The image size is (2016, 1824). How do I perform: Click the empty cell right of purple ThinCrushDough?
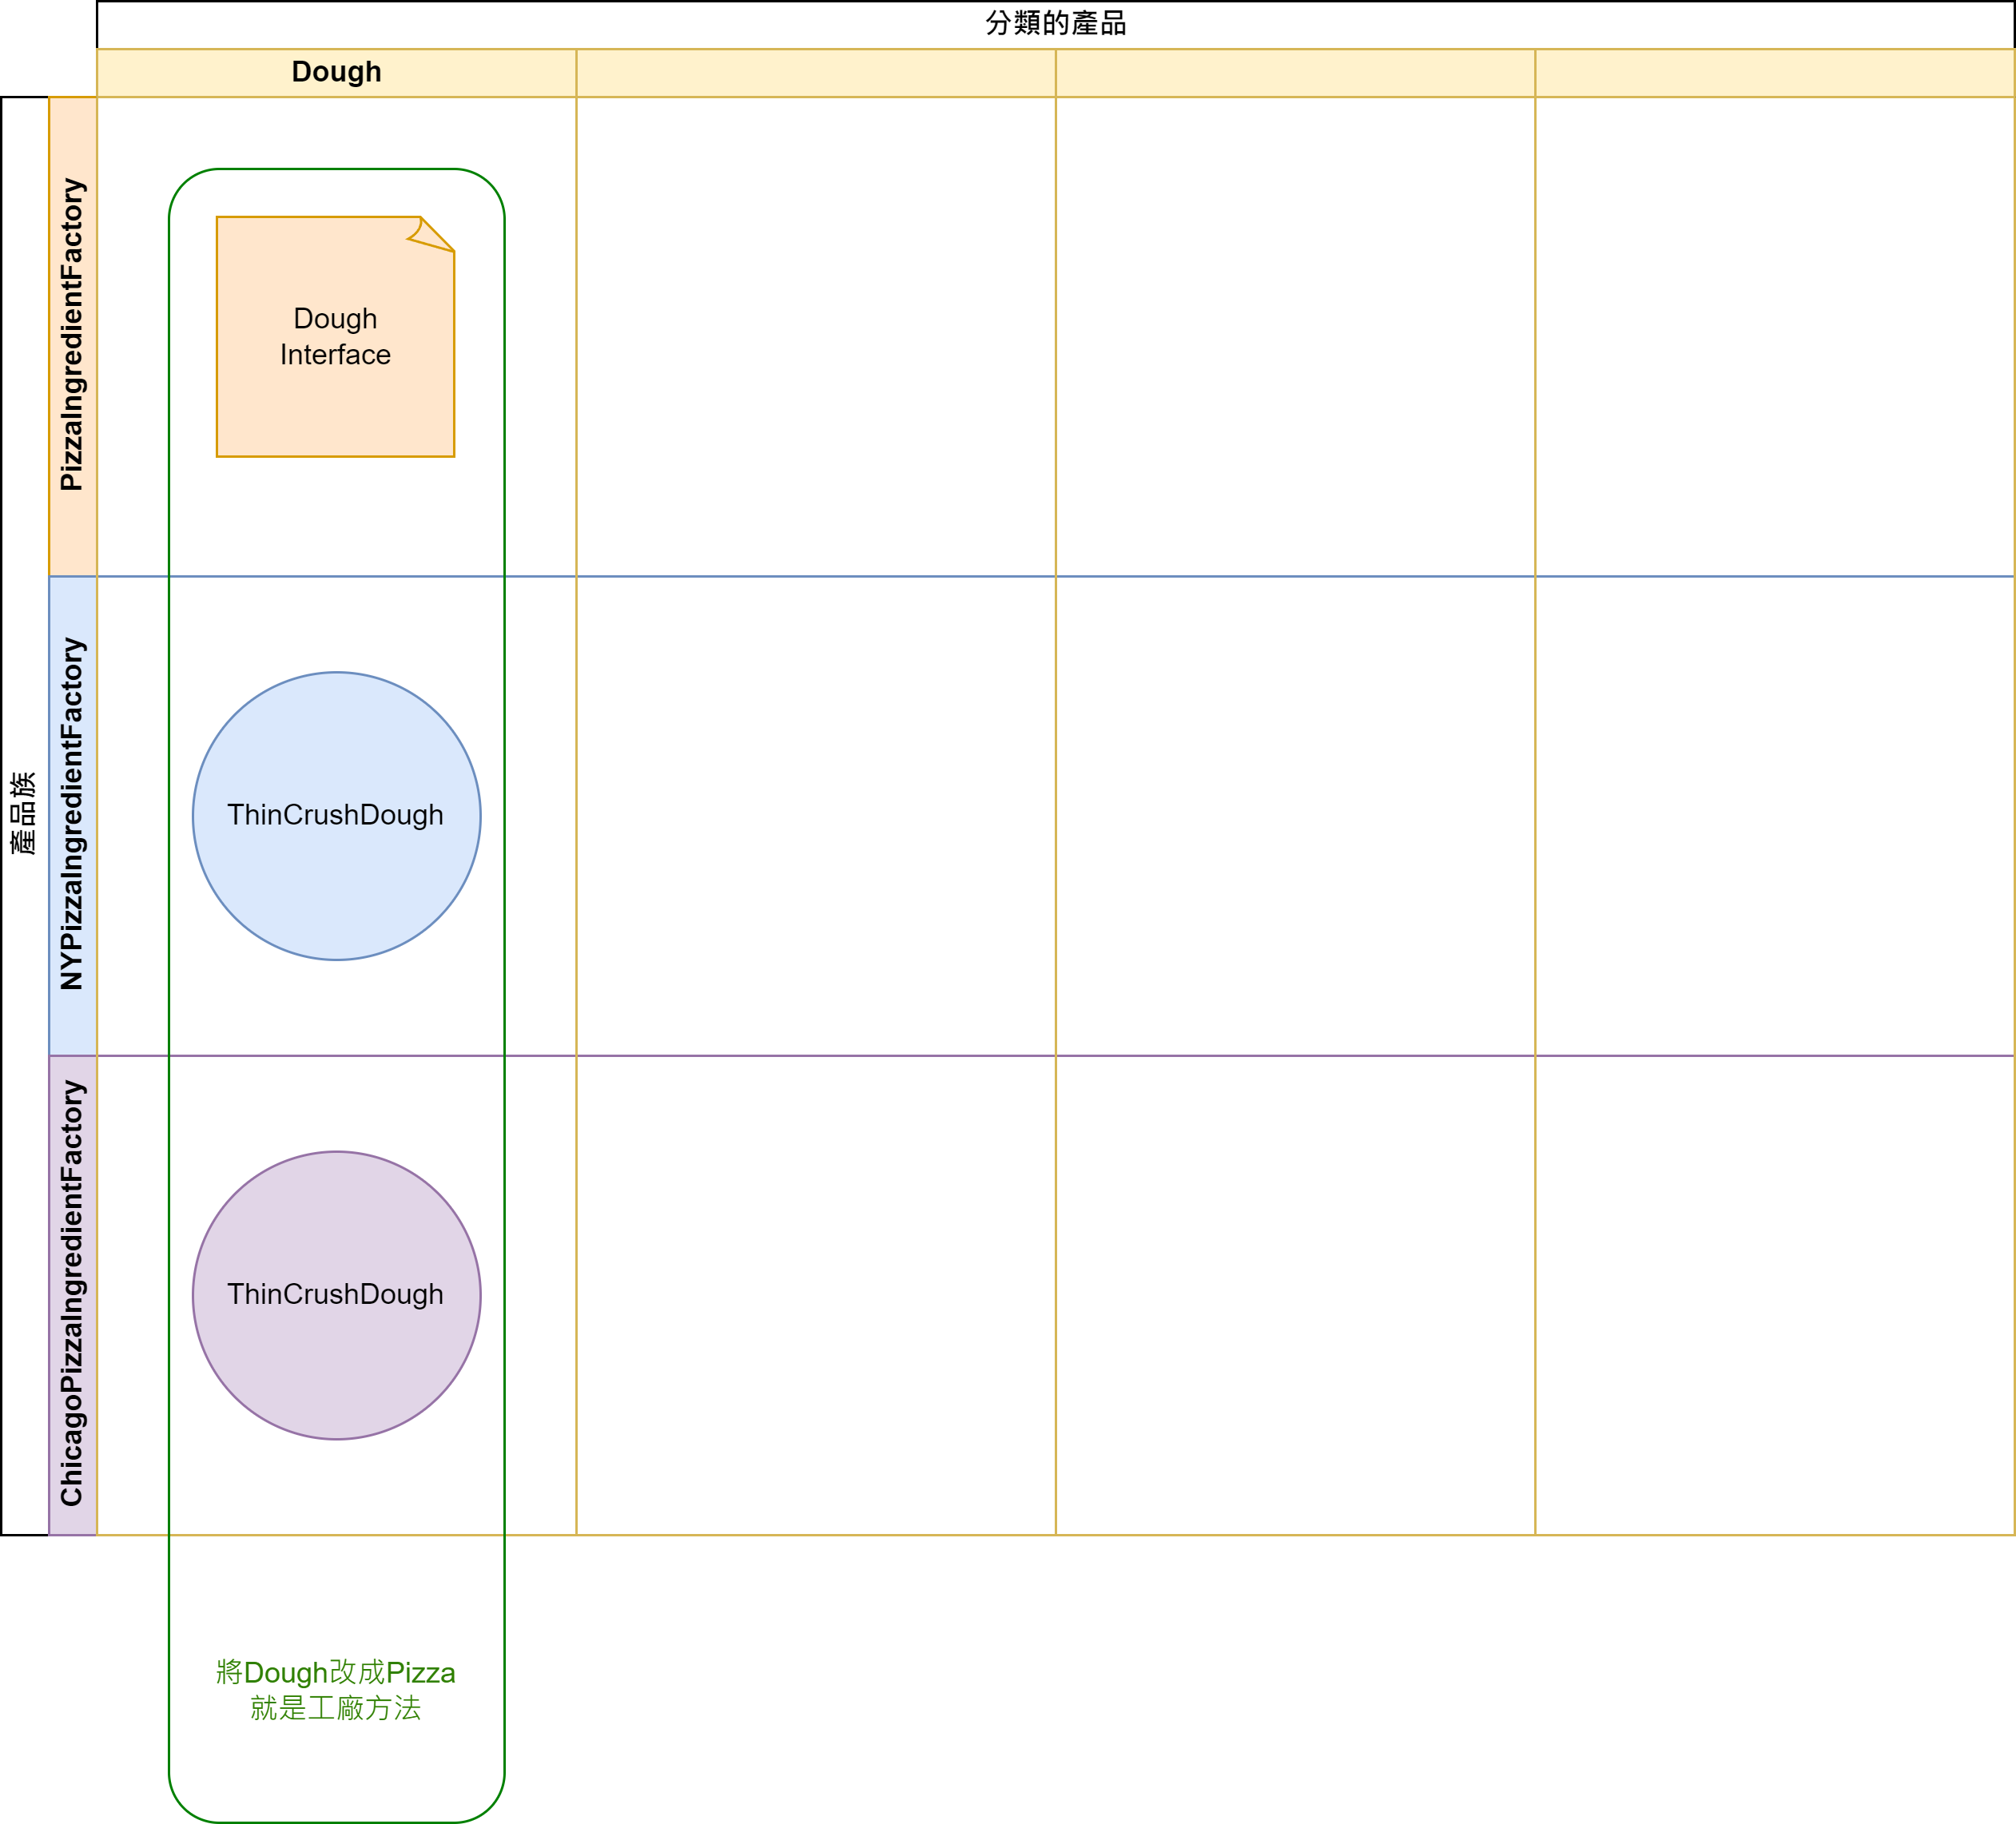coord(815,1295)
